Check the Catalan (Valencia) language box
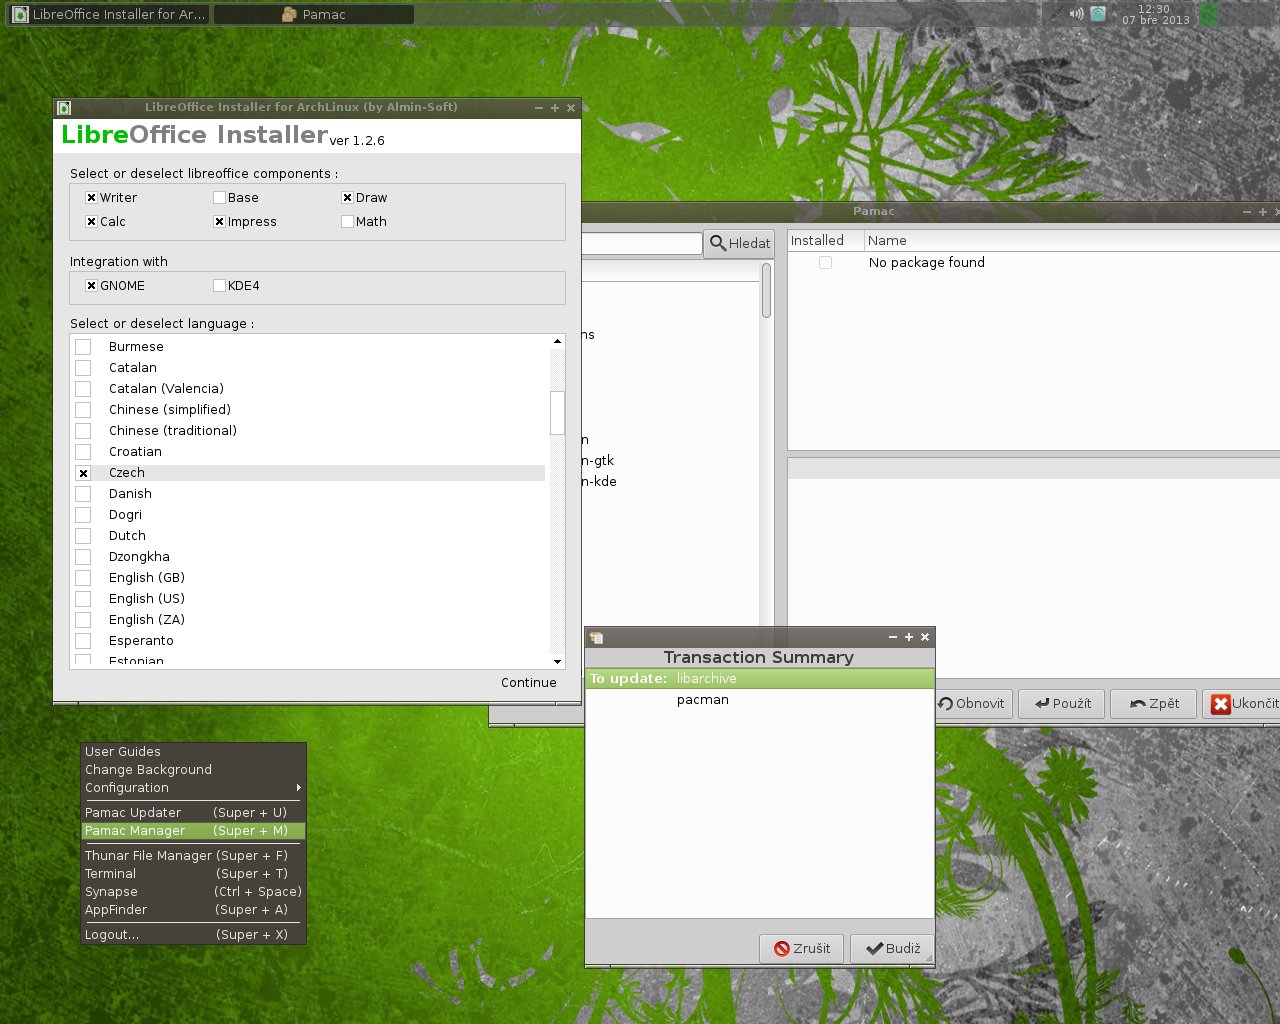Viewport: 1280px width, 1024px height. [83, 389]
